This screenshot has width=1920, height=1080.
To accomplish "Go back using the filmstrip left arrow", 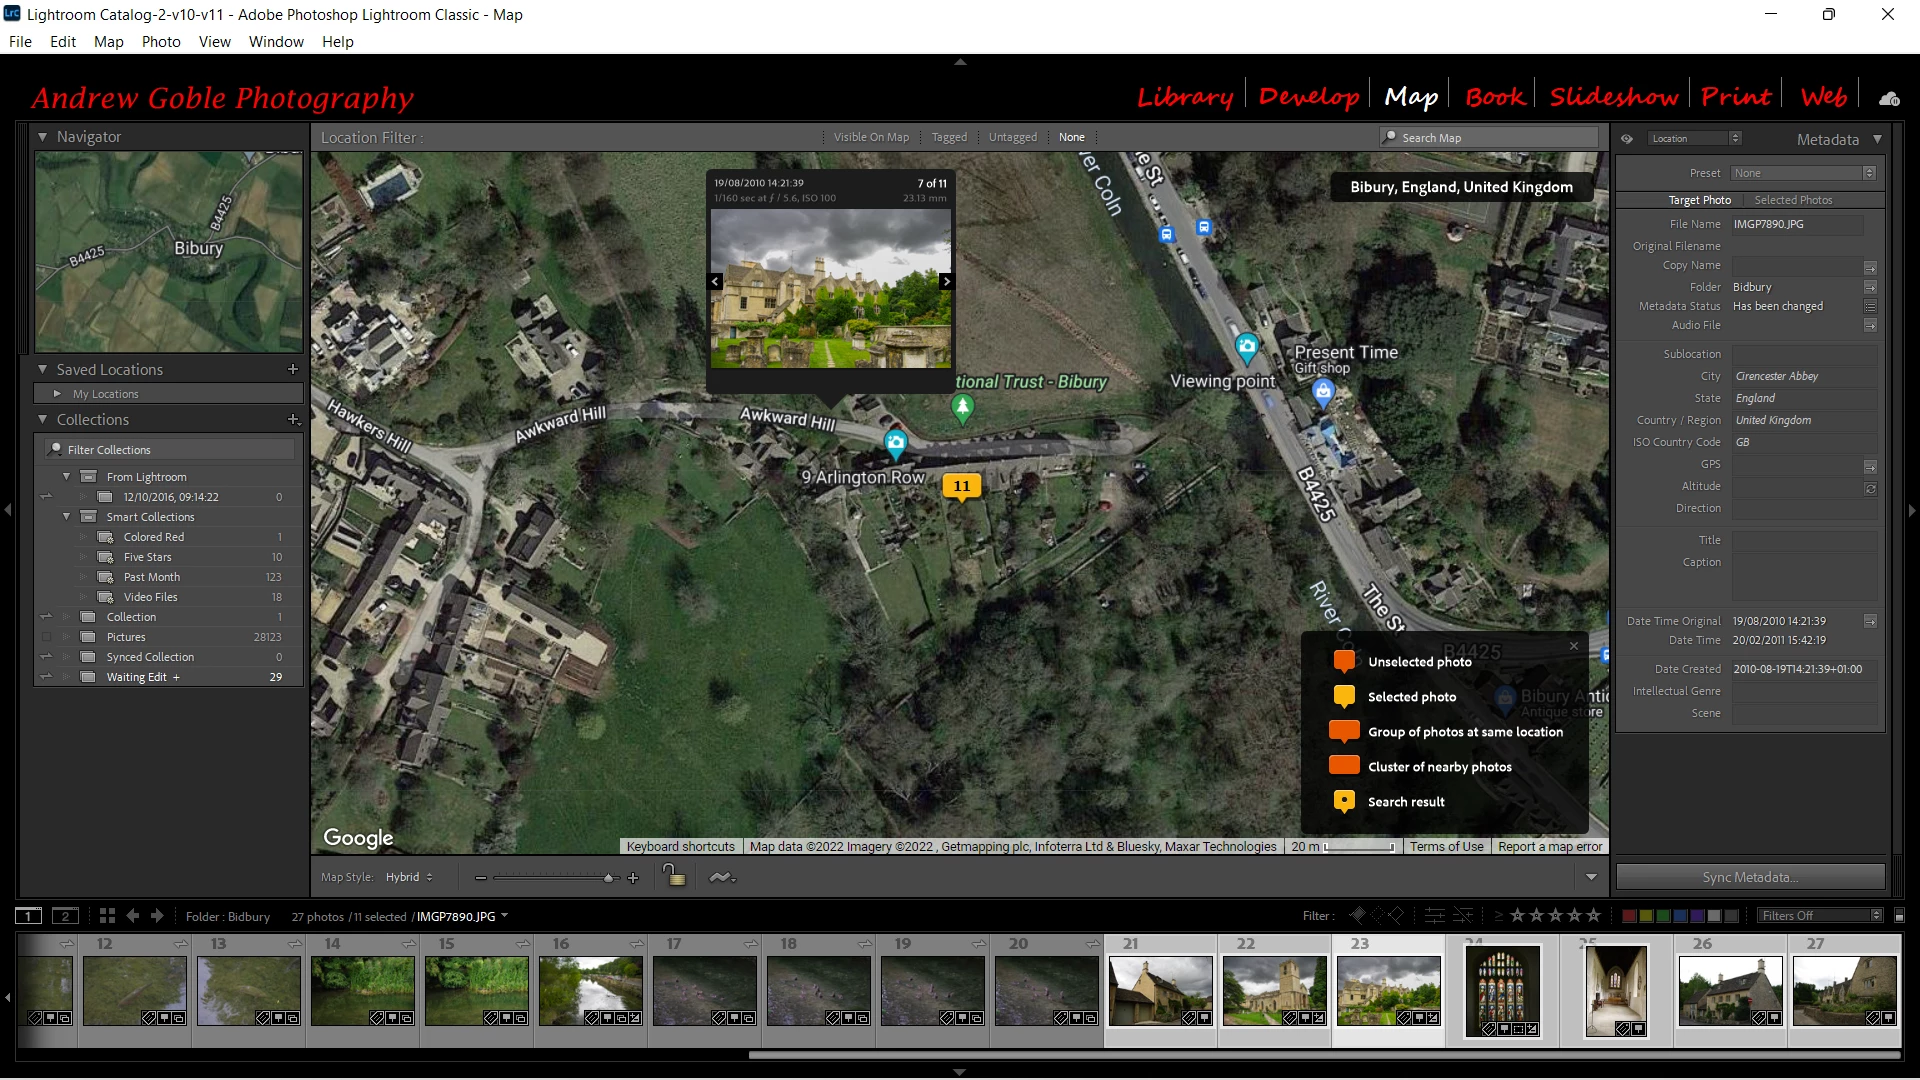I will 132,916.
